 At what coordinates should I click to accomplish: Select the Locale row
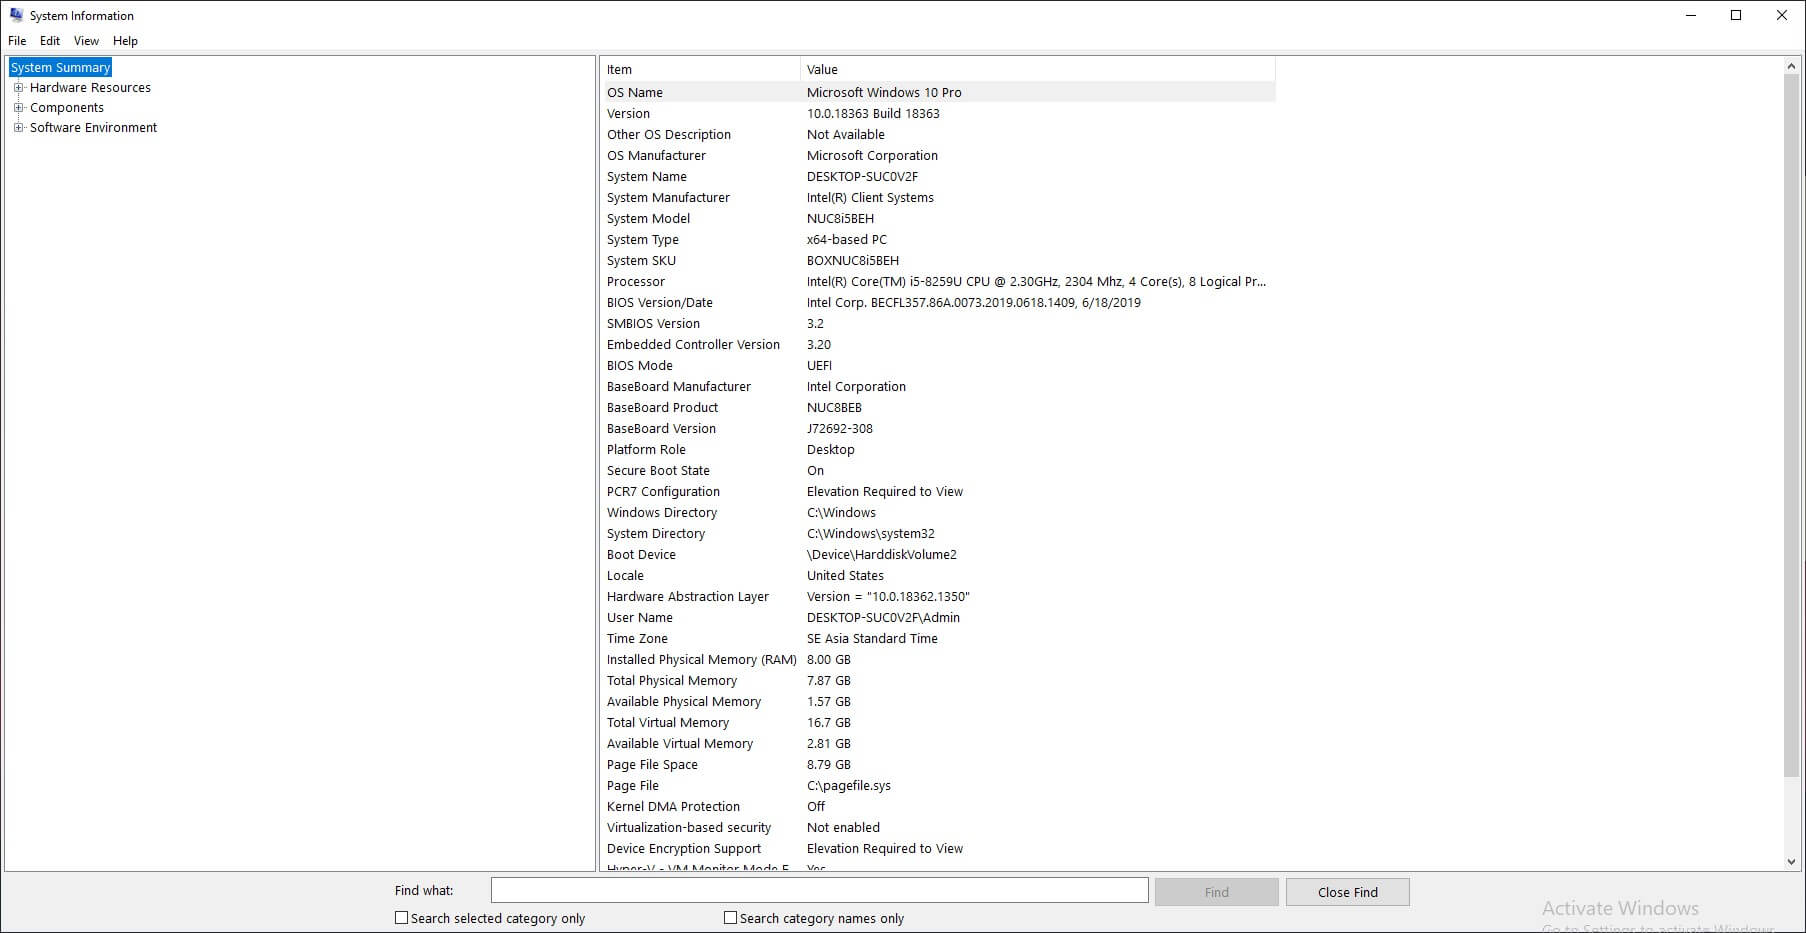[x=938, y=575]
